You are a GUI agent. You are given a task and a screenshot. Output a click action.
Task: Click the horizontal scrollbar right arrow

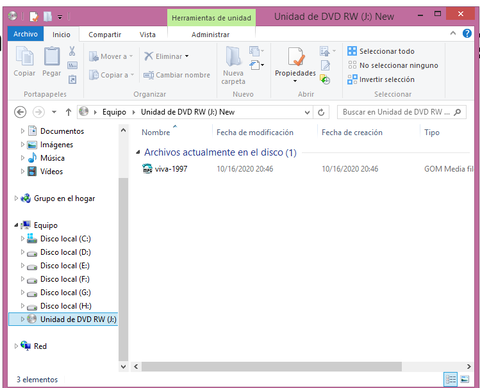[x=469, y=366]
